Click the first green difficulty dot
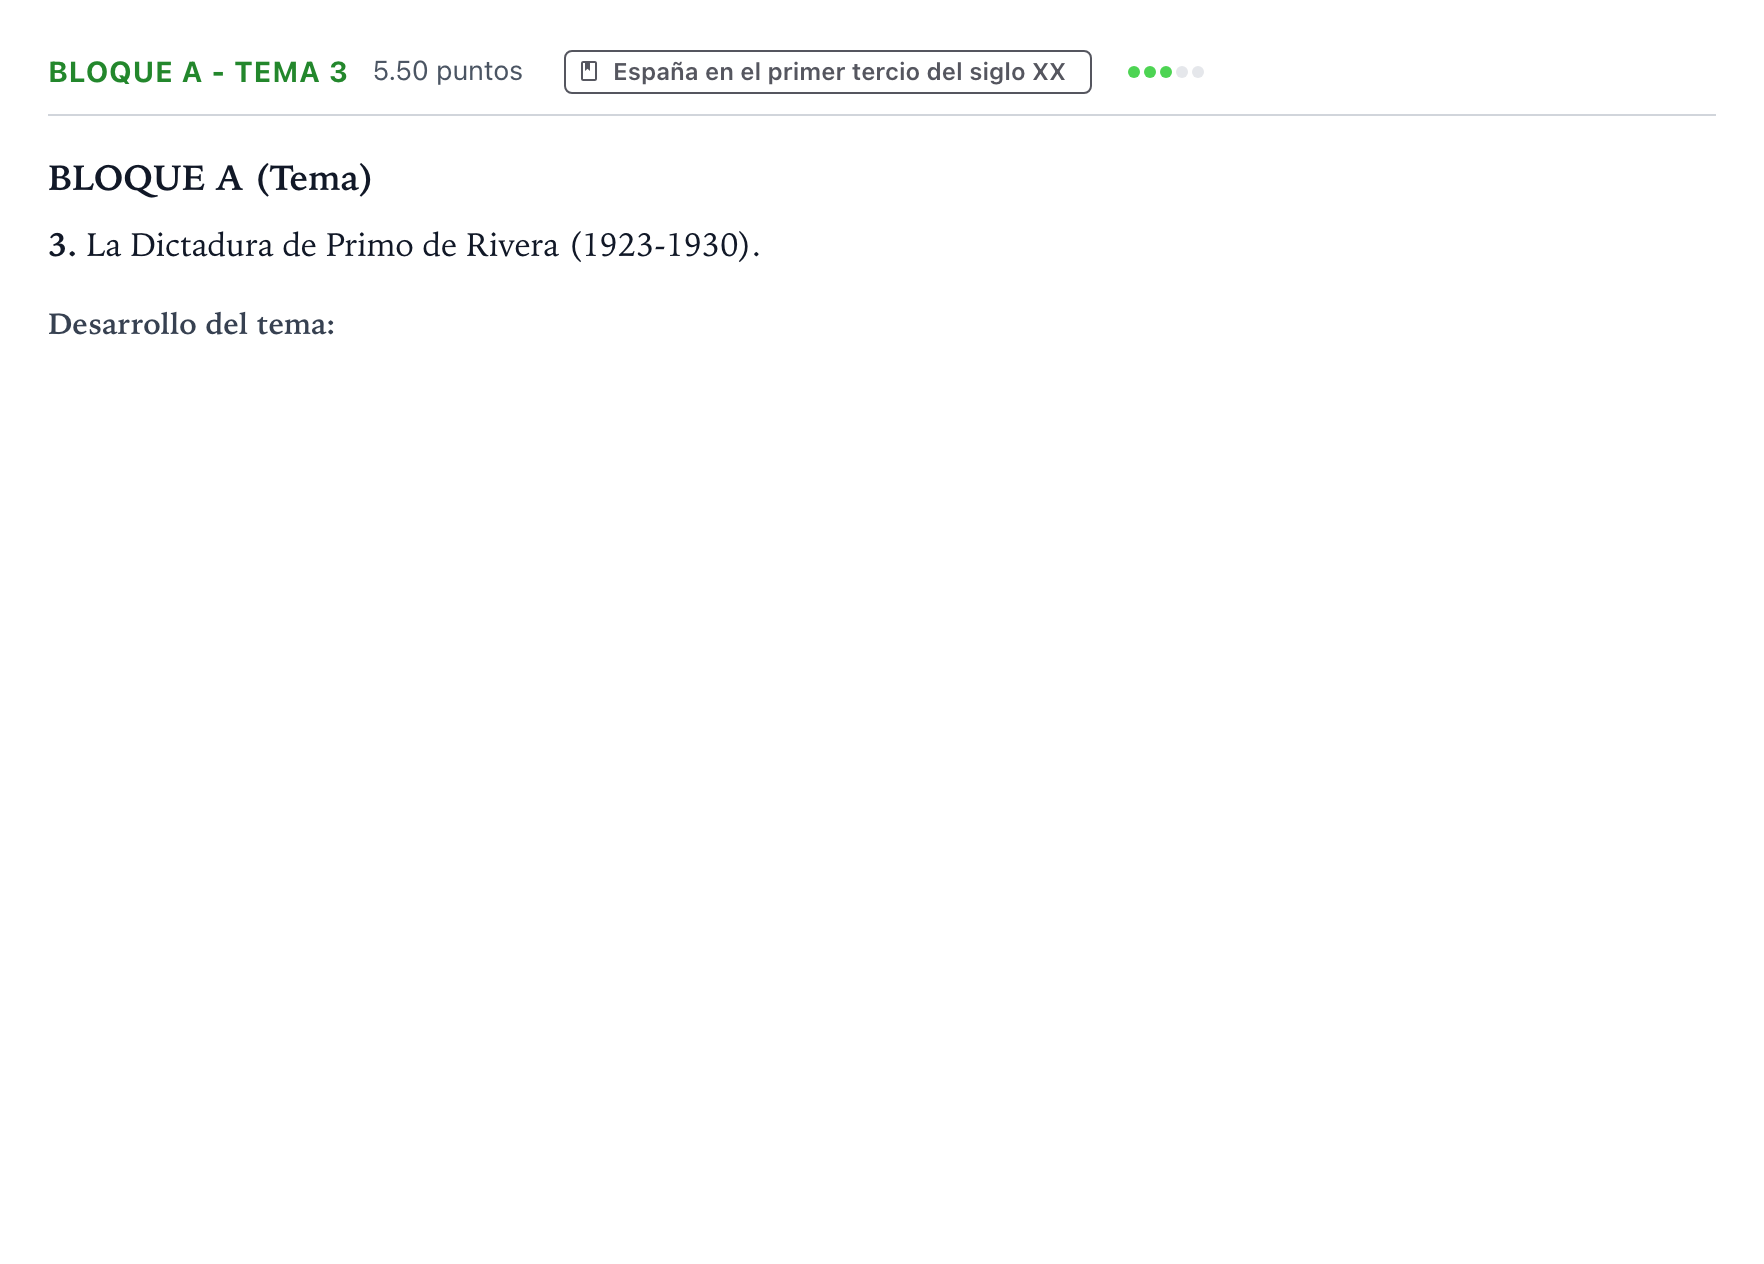Screen dimensions: 1764x1264 click(1134, 72)
